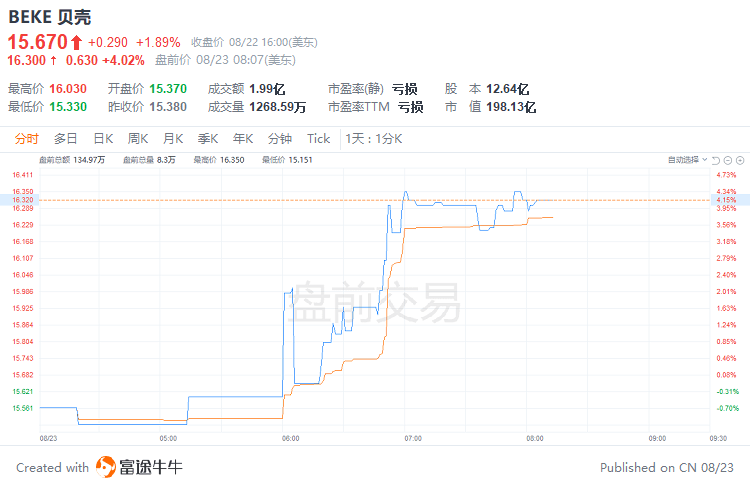Click the 昨收价 value 15.380
Screen dimensions: 750x488
168,106
